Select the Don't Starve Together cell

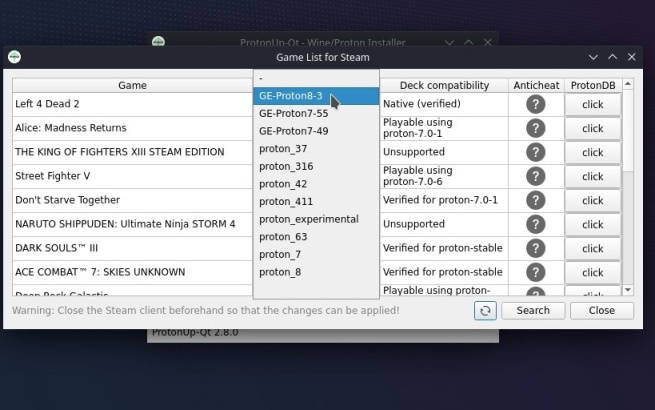(x=132, y=200)
